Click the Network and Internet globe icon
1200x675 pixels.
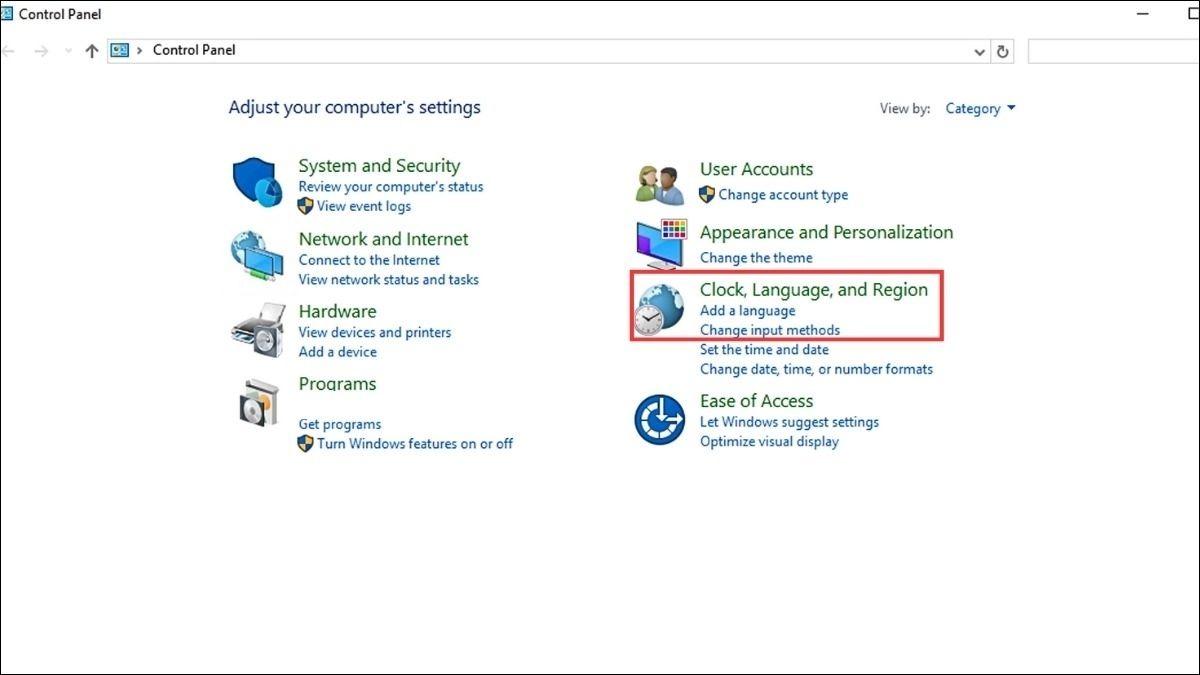pyautogui.click(x=257, y=256)
